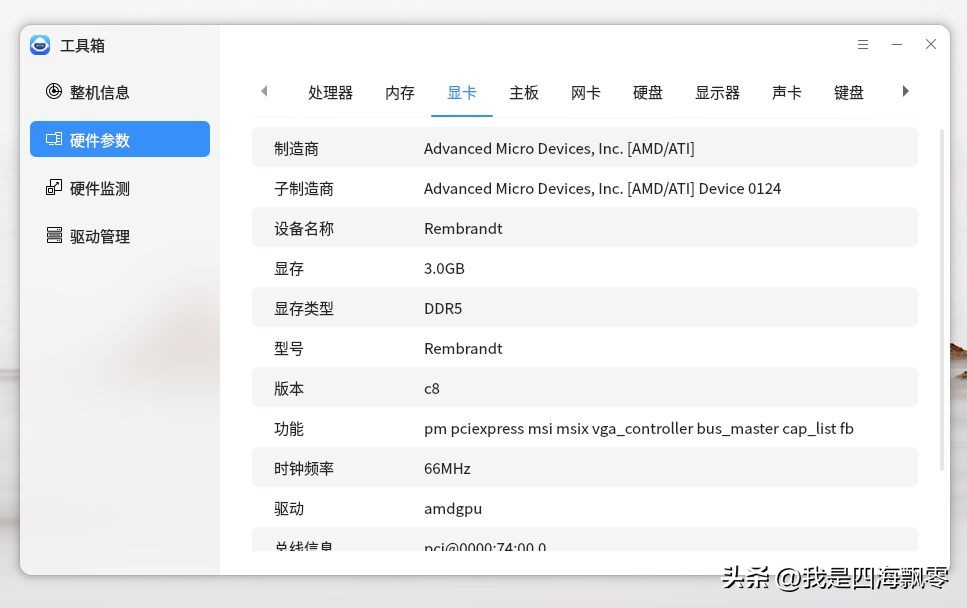Switch to the 主板 tab
This screenshot has height=608, width=967.
coord(524,92)
